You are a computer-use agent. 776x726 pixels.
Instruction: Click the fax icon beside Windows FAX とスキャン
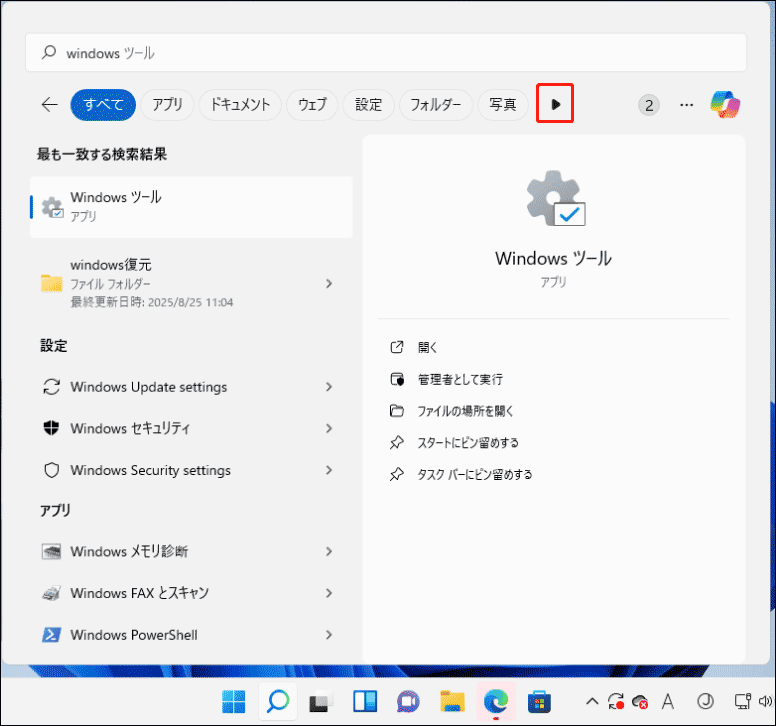[x=51, y=592]
